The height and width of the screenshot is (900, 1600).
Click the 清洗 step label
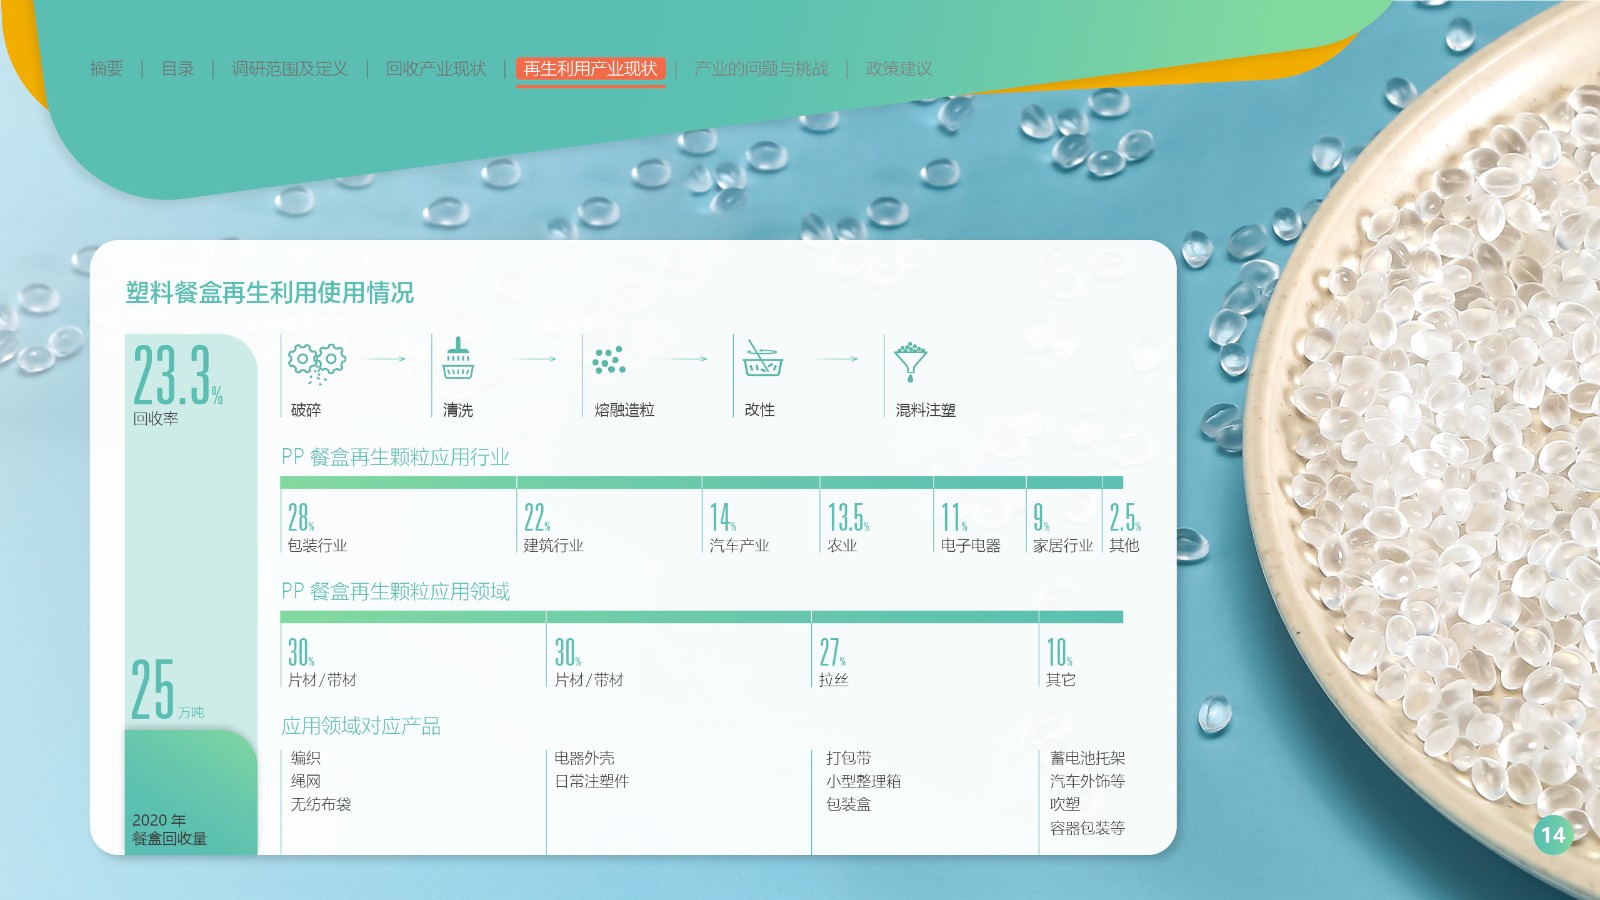(458, 410)
